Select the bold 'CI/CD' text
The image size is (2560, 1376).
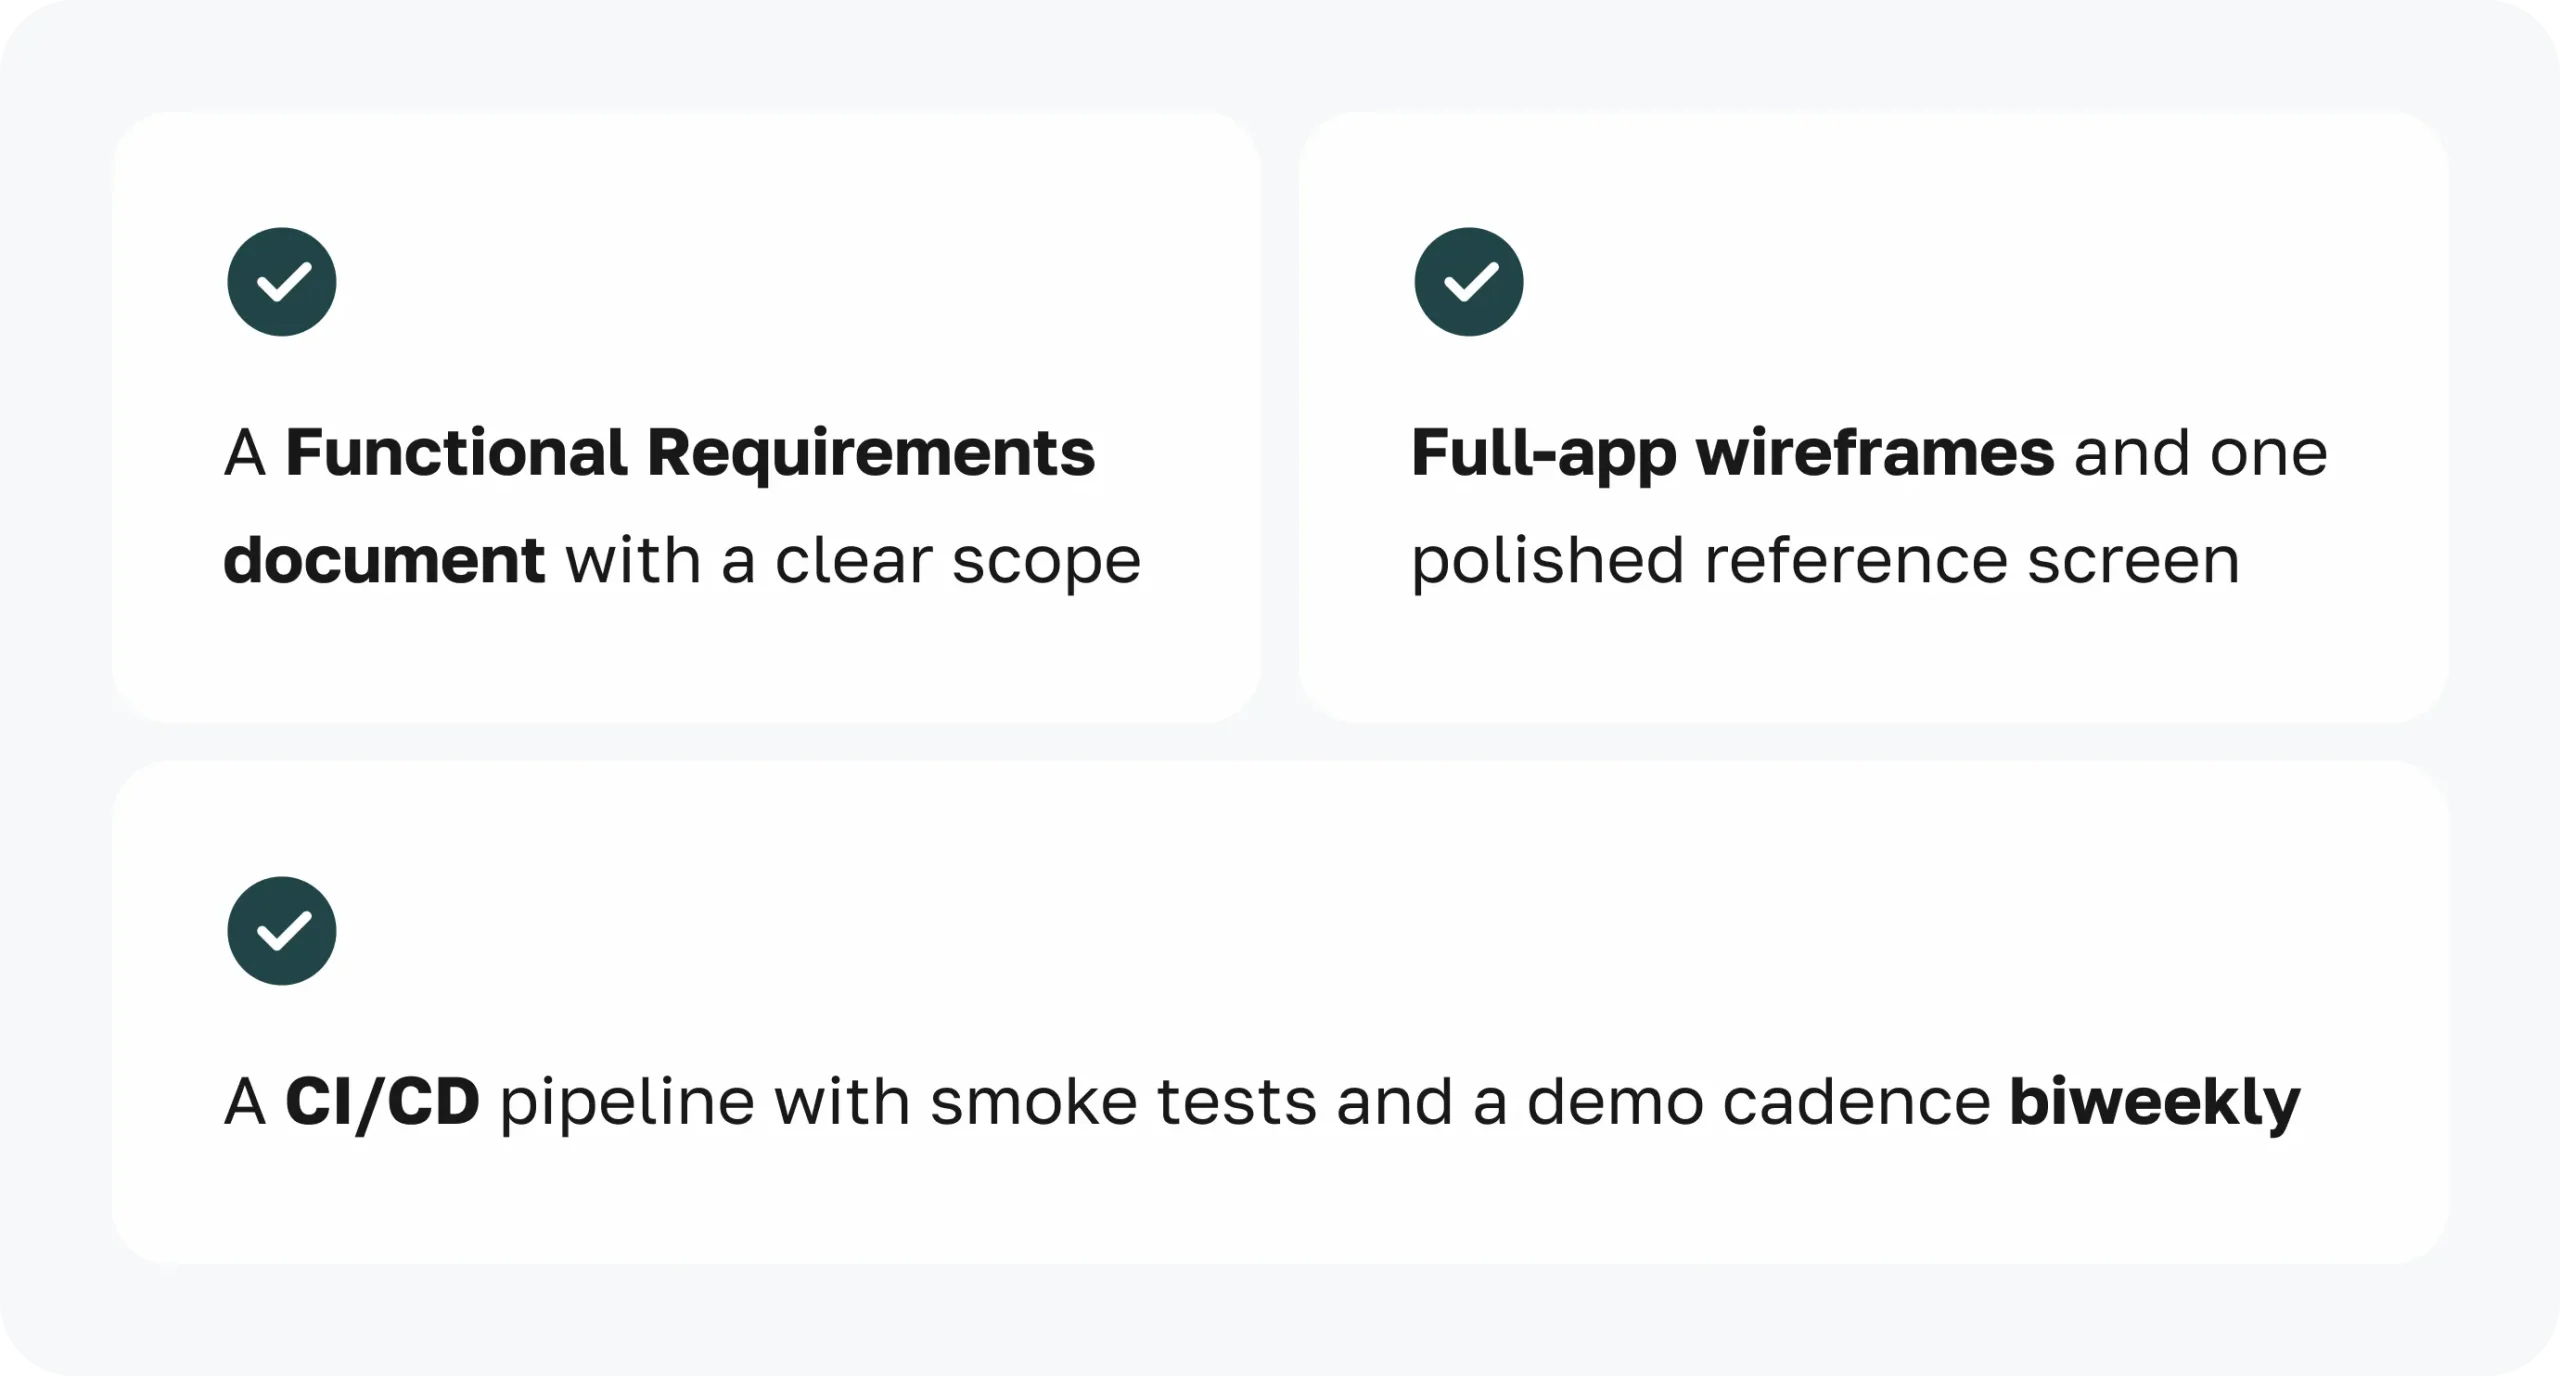click(383, 1102)
